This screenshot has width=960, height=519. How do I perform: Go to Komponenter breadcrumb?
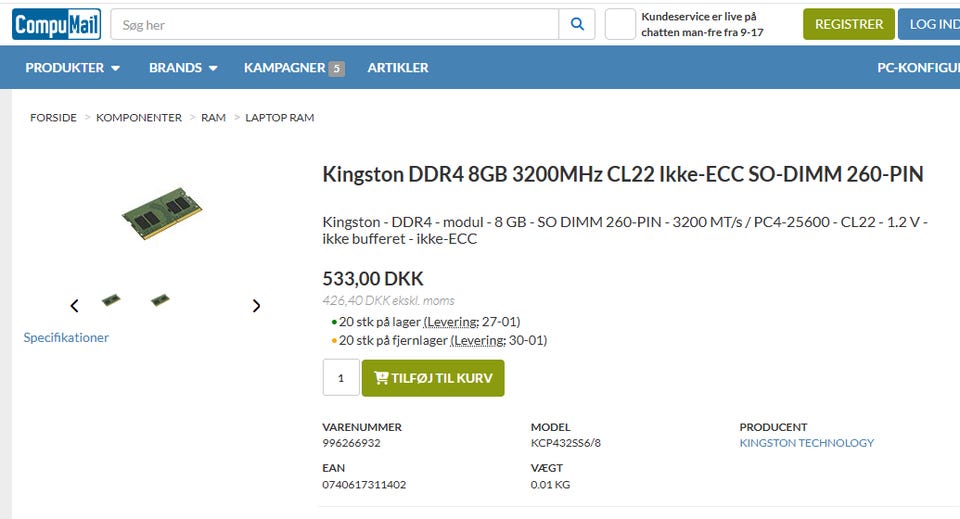pos(139,118)
